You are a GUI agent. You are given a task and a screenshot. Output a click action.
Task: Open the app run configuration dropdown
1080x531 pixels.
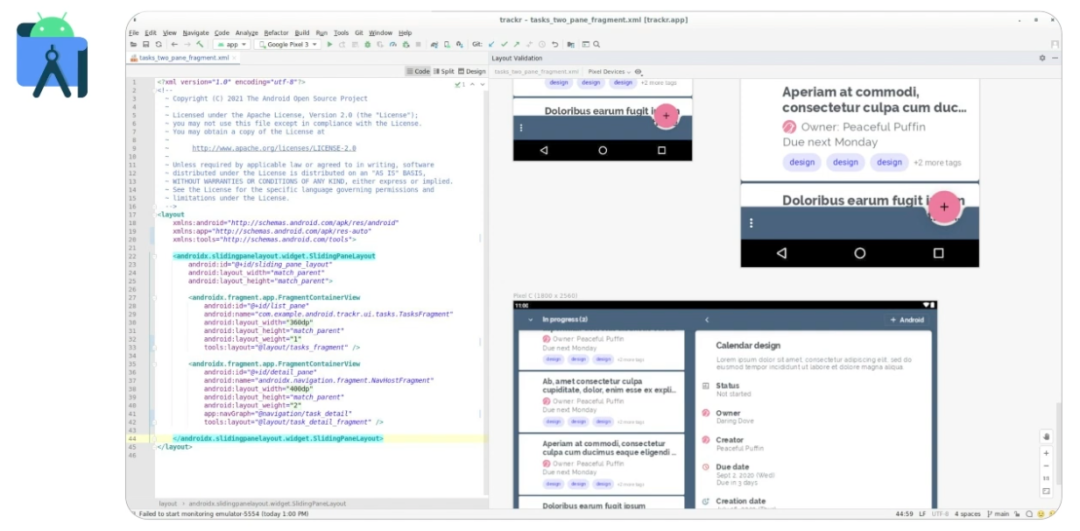(x=233, y=45)
